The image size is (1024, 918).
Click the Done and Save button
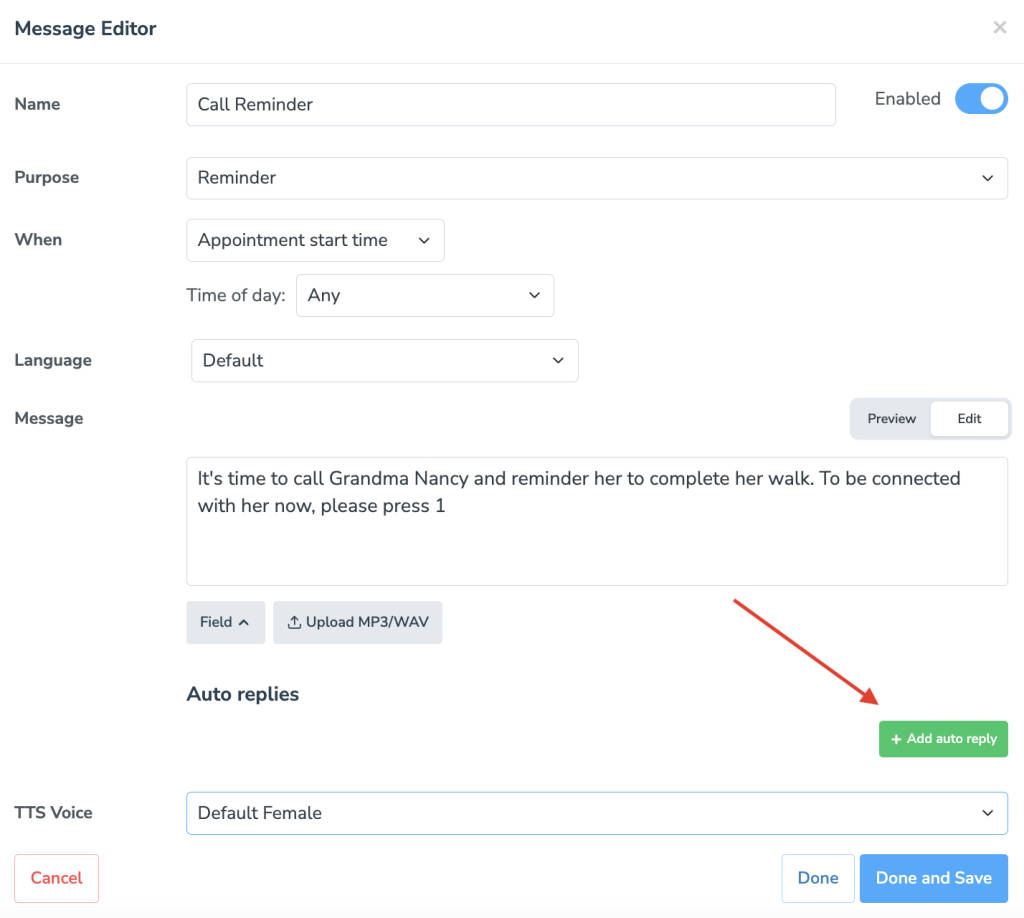pyautogui.click(x=933, y=878)
